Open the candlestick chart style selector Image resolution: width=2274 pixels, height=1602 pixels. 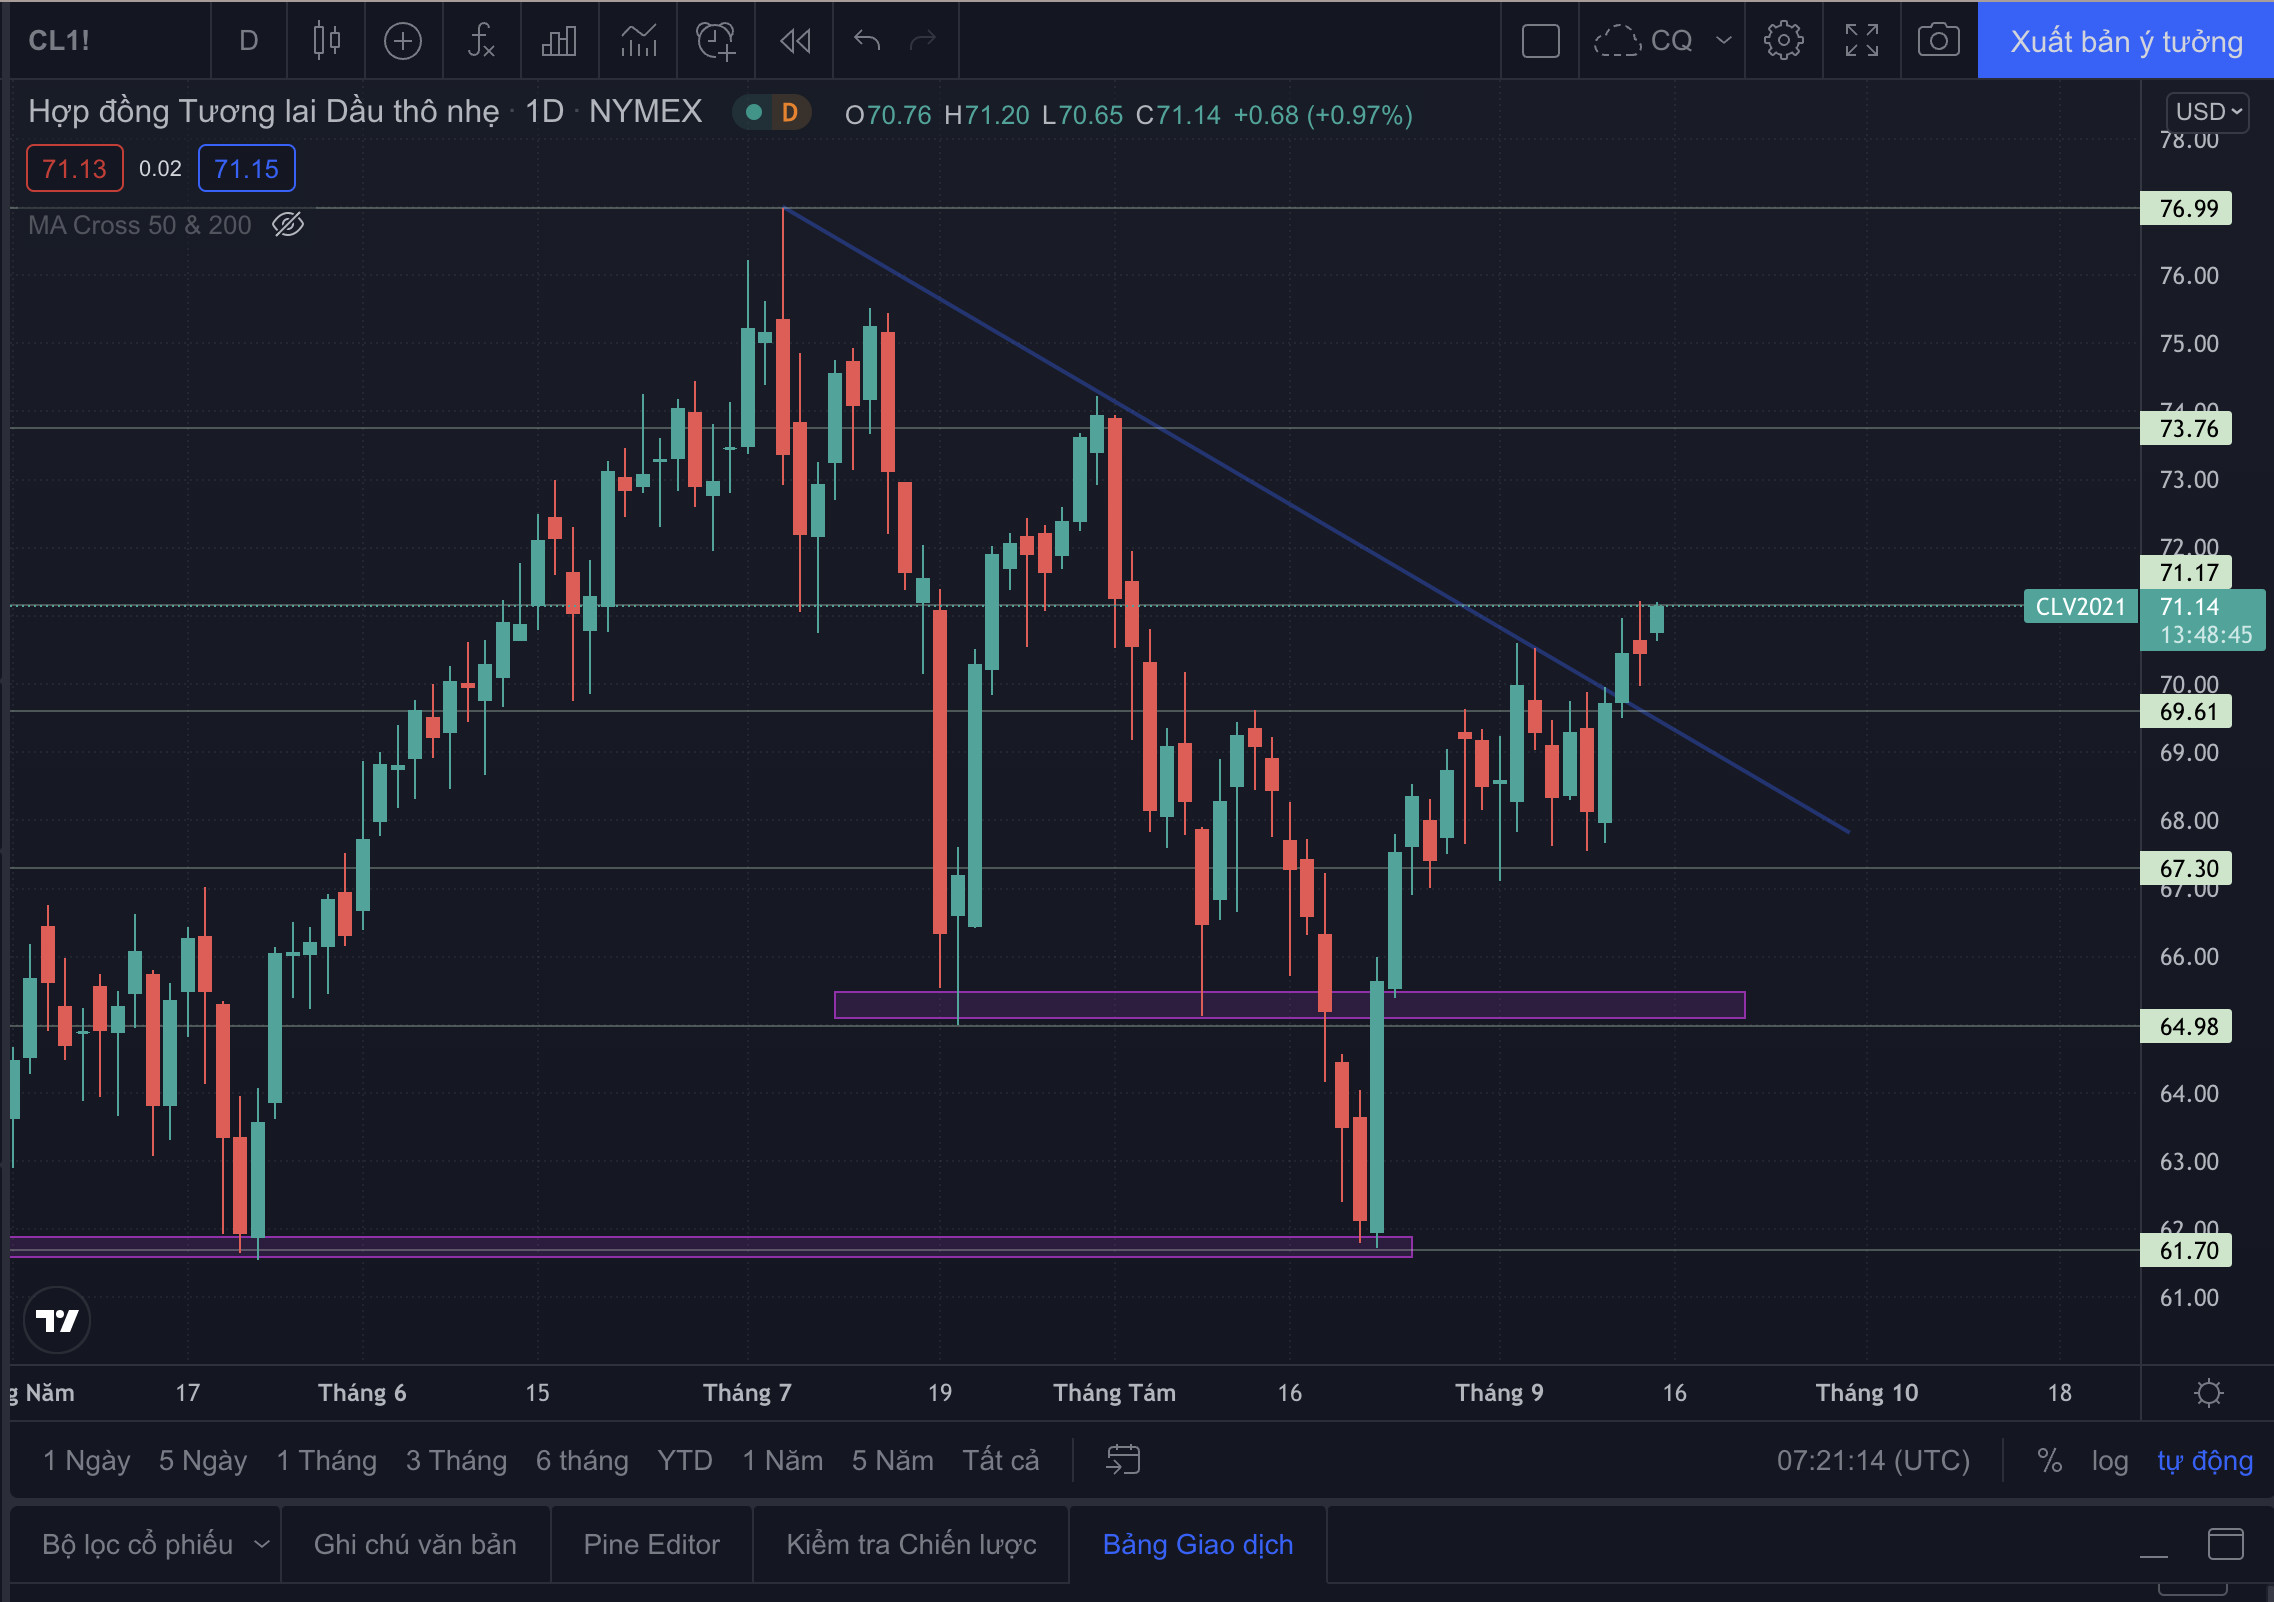[x=326, y=41]
